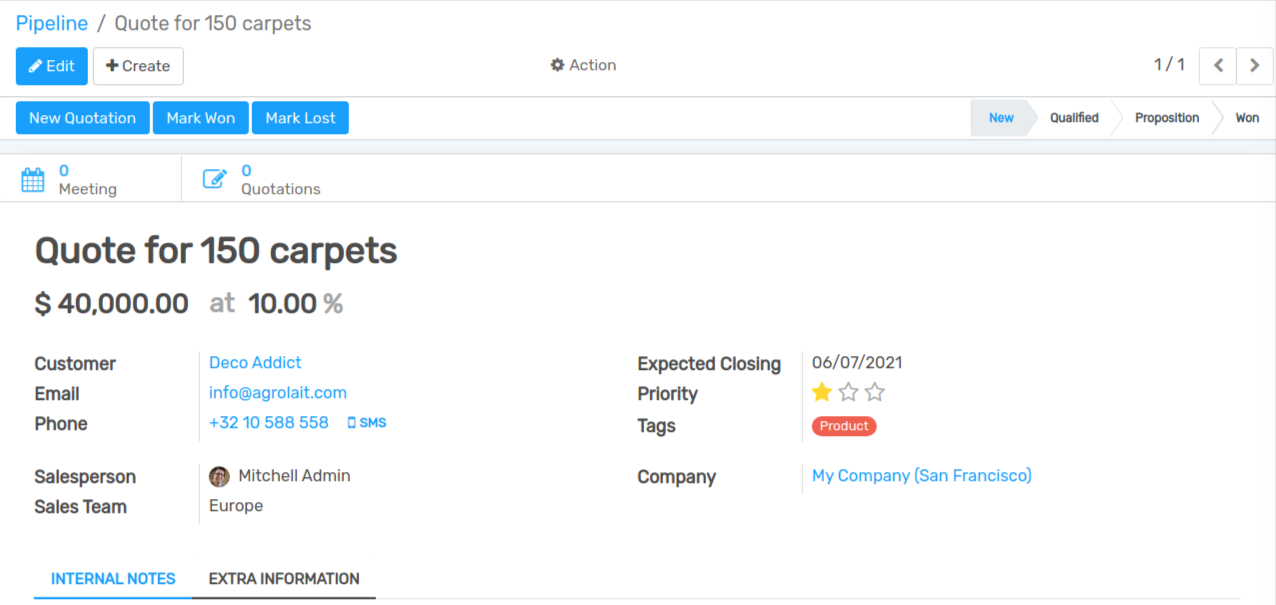Mark the opportunity as Lost

300,118
